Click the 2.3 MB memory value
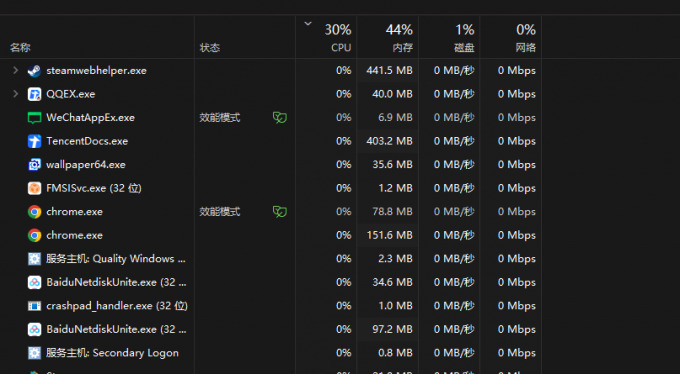680x374 pixels. pos(395,259)
